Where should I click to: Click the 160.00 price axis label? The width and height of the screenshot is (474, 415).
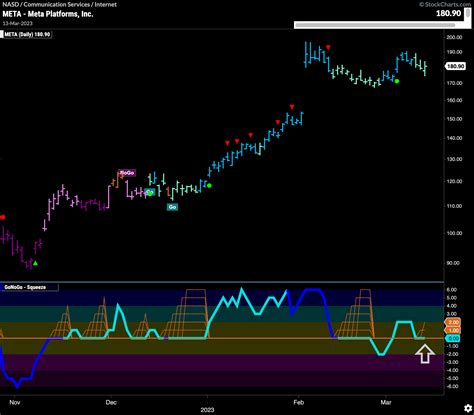[x=454, y=100]
